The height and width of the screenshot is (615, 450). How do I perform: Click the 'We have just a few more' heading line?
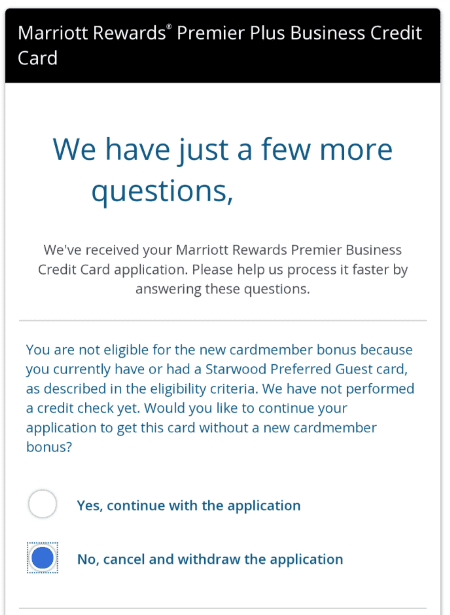(x=222, y=151)
